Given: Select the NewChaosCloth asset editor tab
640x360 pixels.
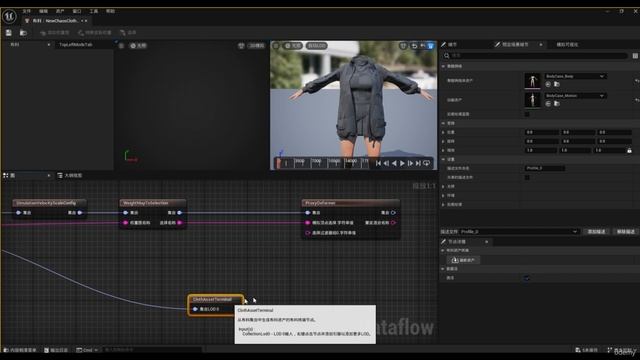Looking at the screenshot, I should (56, 21).
